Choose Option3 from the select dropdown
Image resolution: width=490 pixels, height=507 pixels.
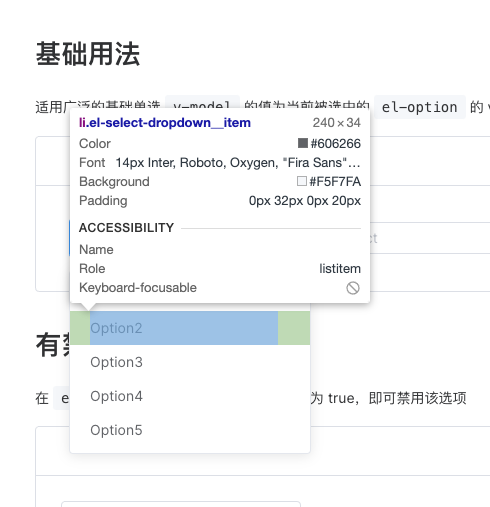(x=190, y=362)
